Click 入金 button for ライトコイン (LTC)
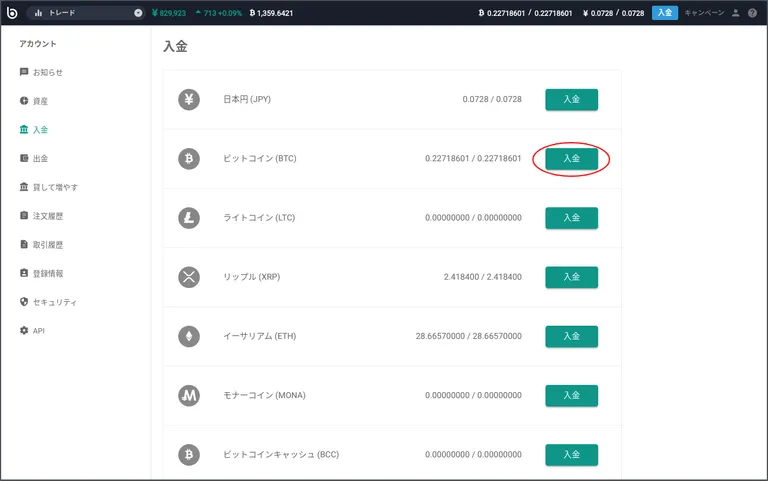 click(x=572, y=218)
